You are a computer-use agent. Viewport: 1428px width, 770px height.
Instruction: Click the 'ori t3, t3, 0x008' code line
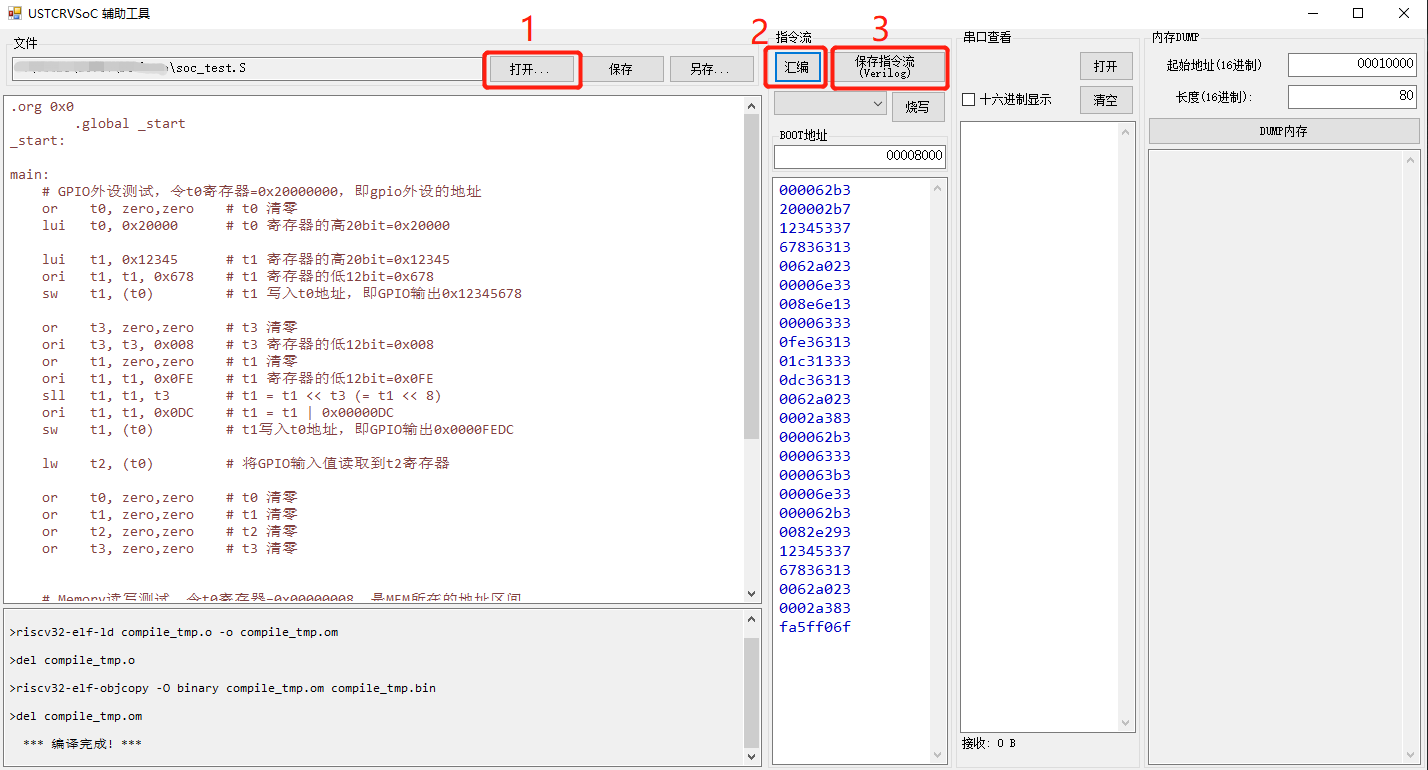click(238, 344)
